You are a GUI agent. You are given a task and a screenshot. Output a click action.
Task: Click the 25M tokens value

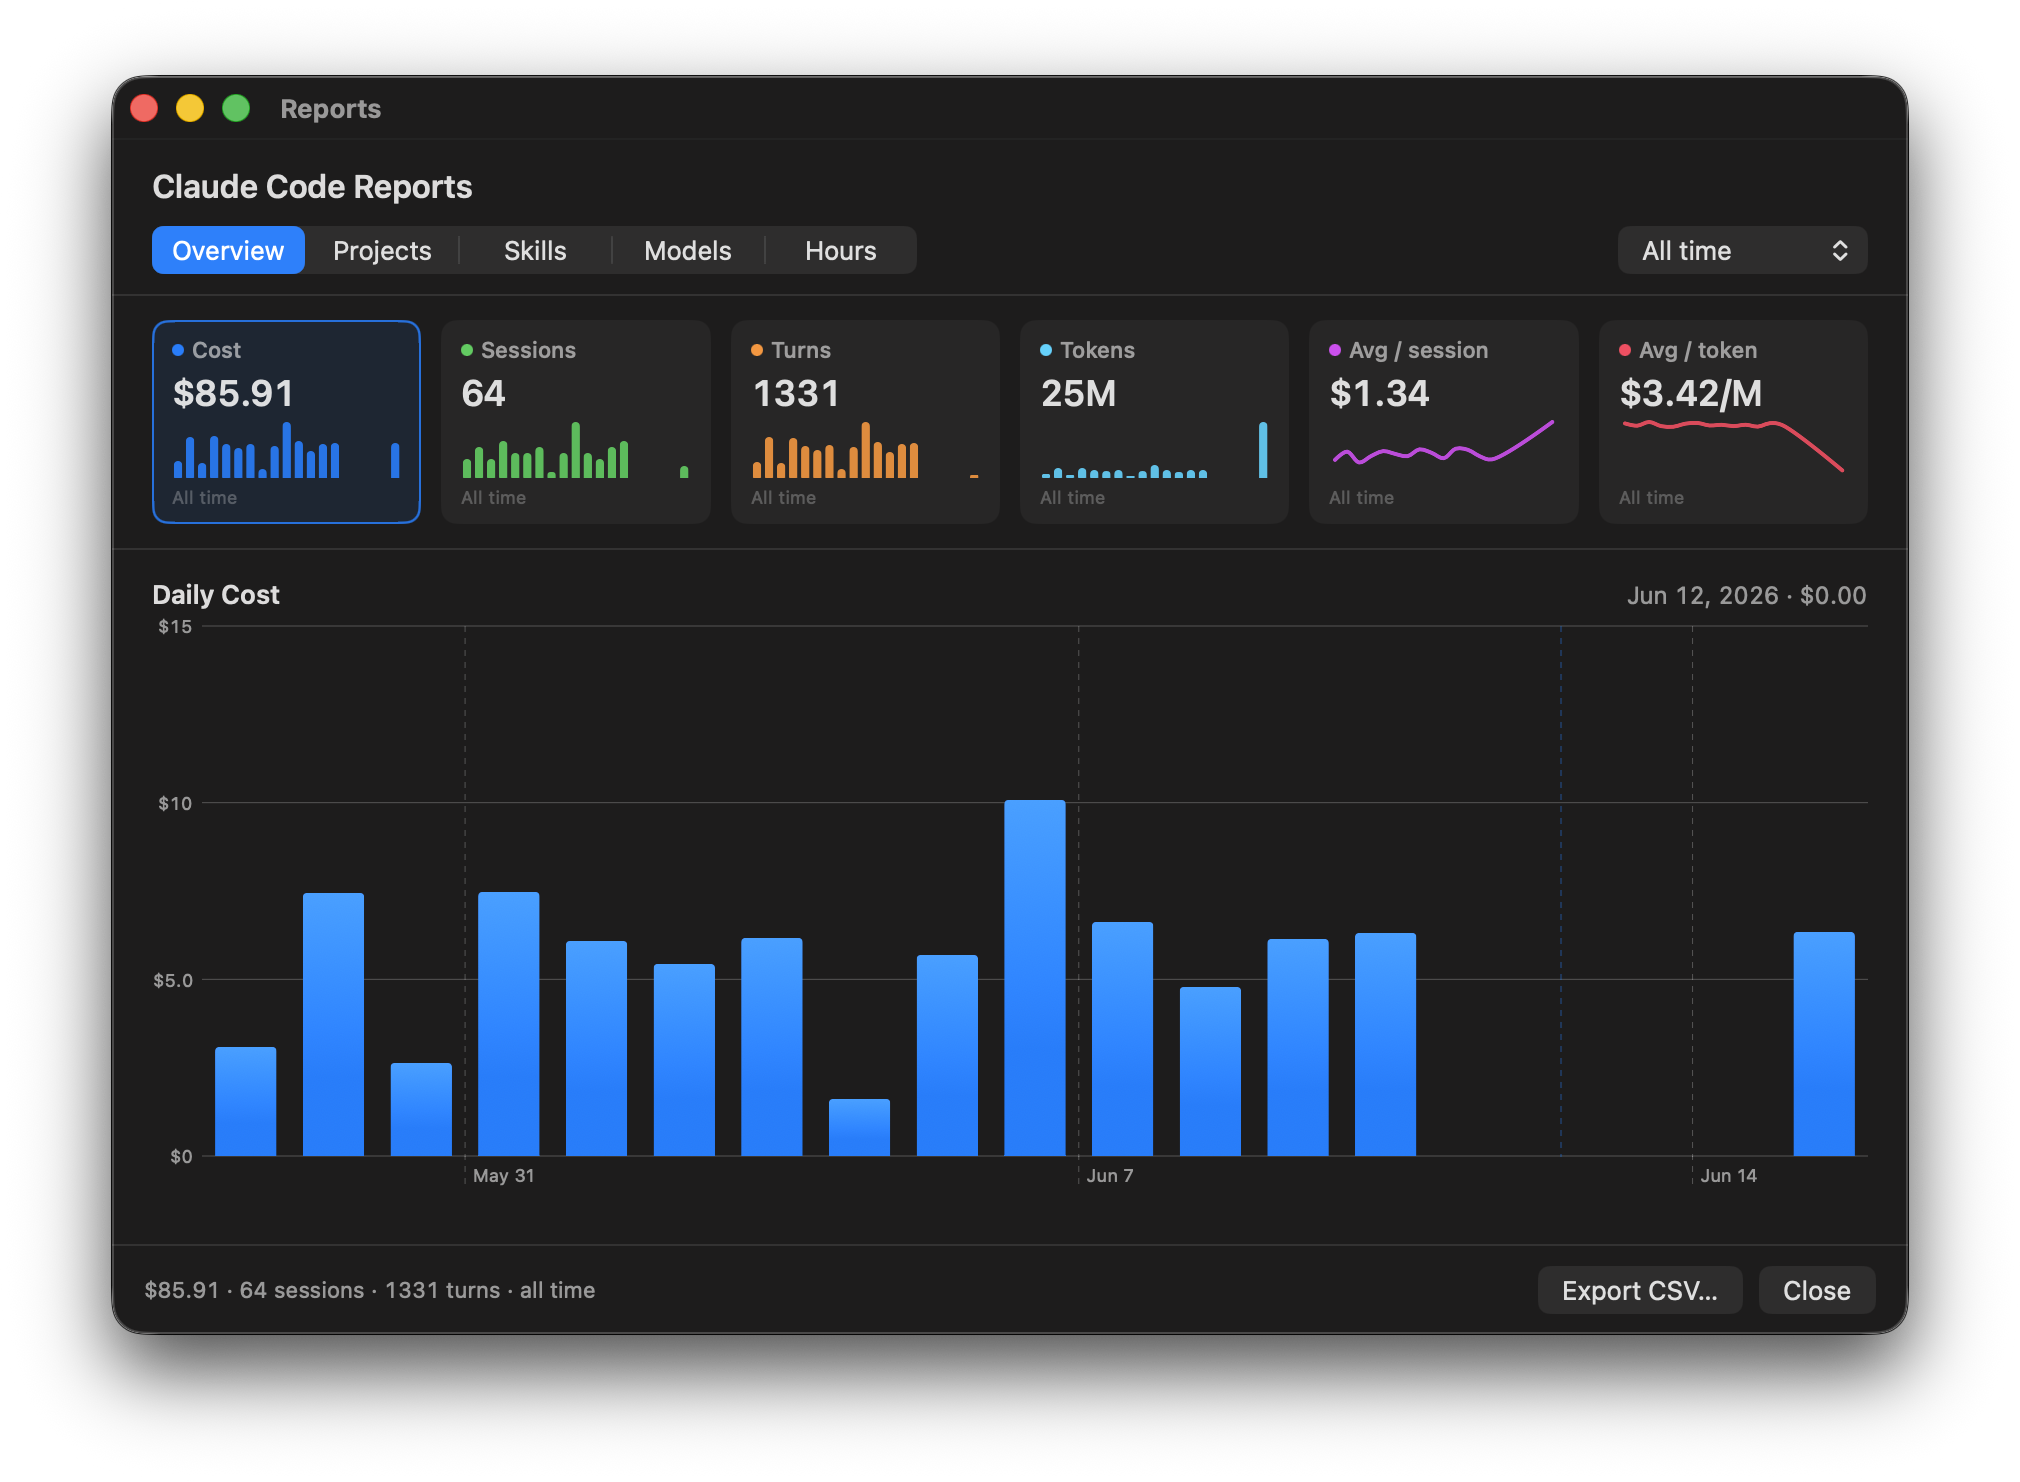tap(1079, 394)
